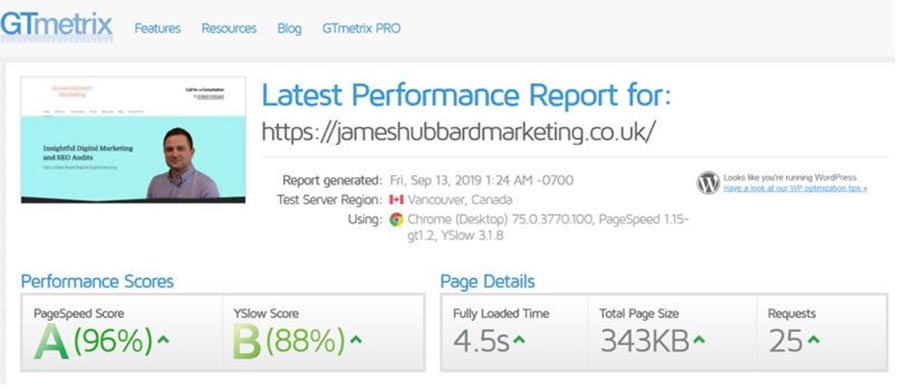Go to the Blog page
900x391 pixels.
289,28
